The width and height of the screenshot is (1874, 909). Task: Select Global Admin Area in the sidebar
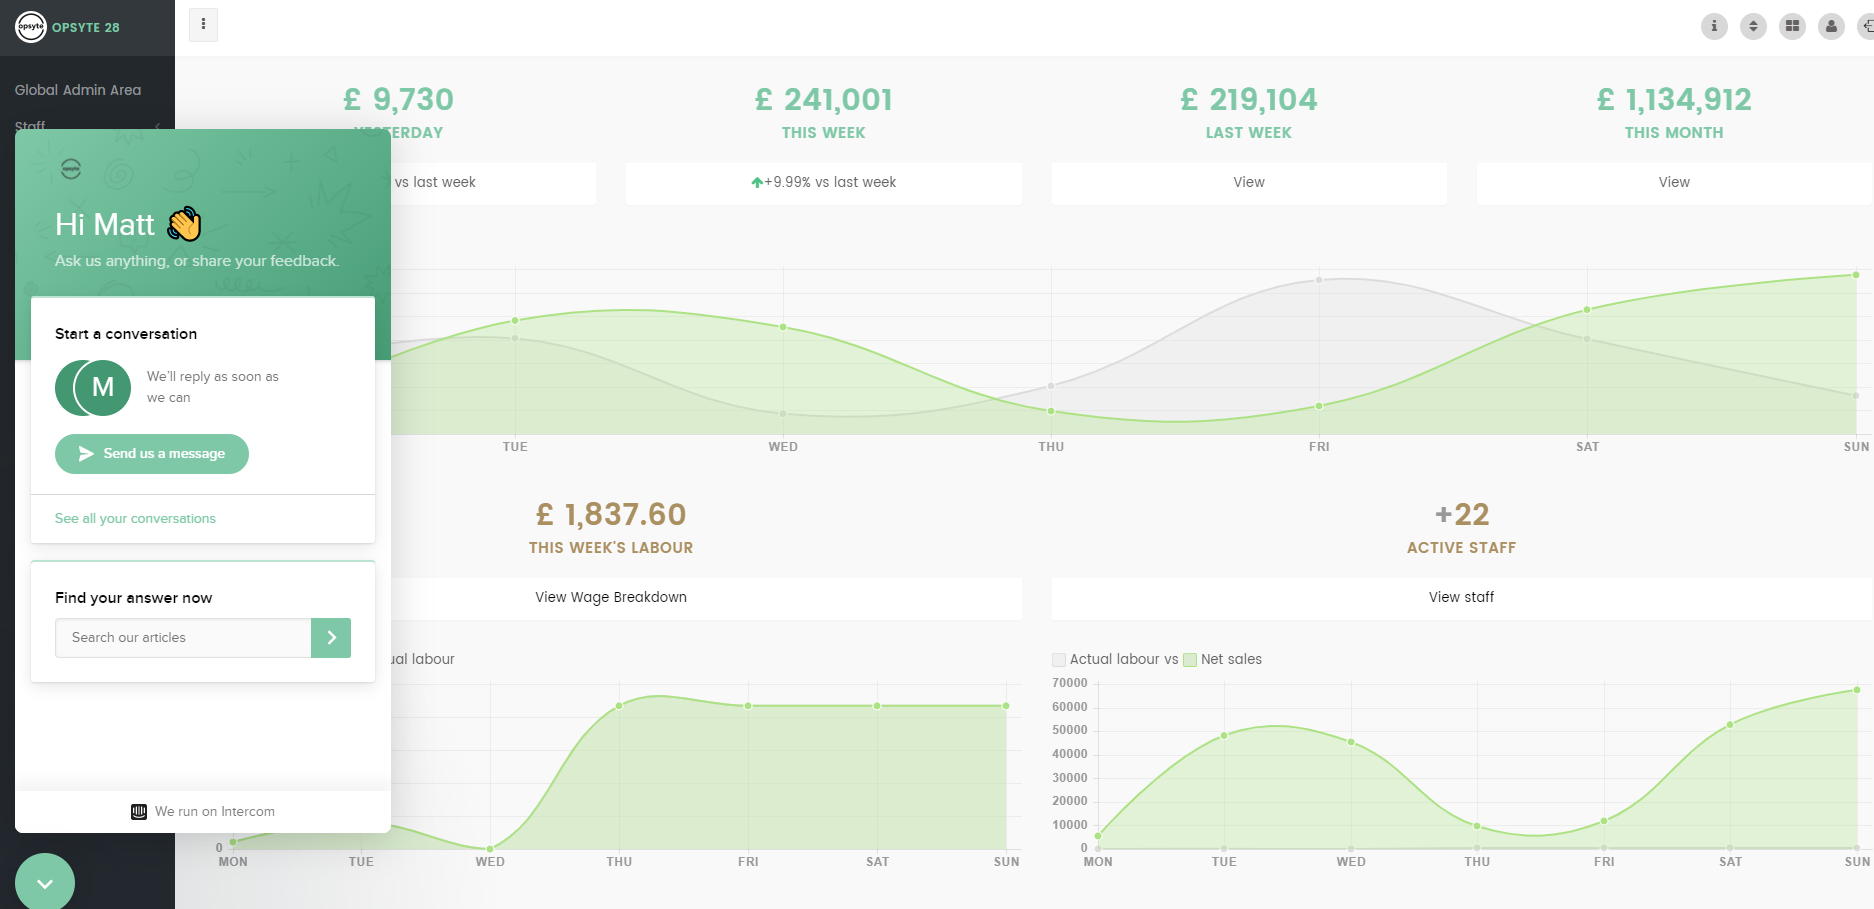coord(78,89)
